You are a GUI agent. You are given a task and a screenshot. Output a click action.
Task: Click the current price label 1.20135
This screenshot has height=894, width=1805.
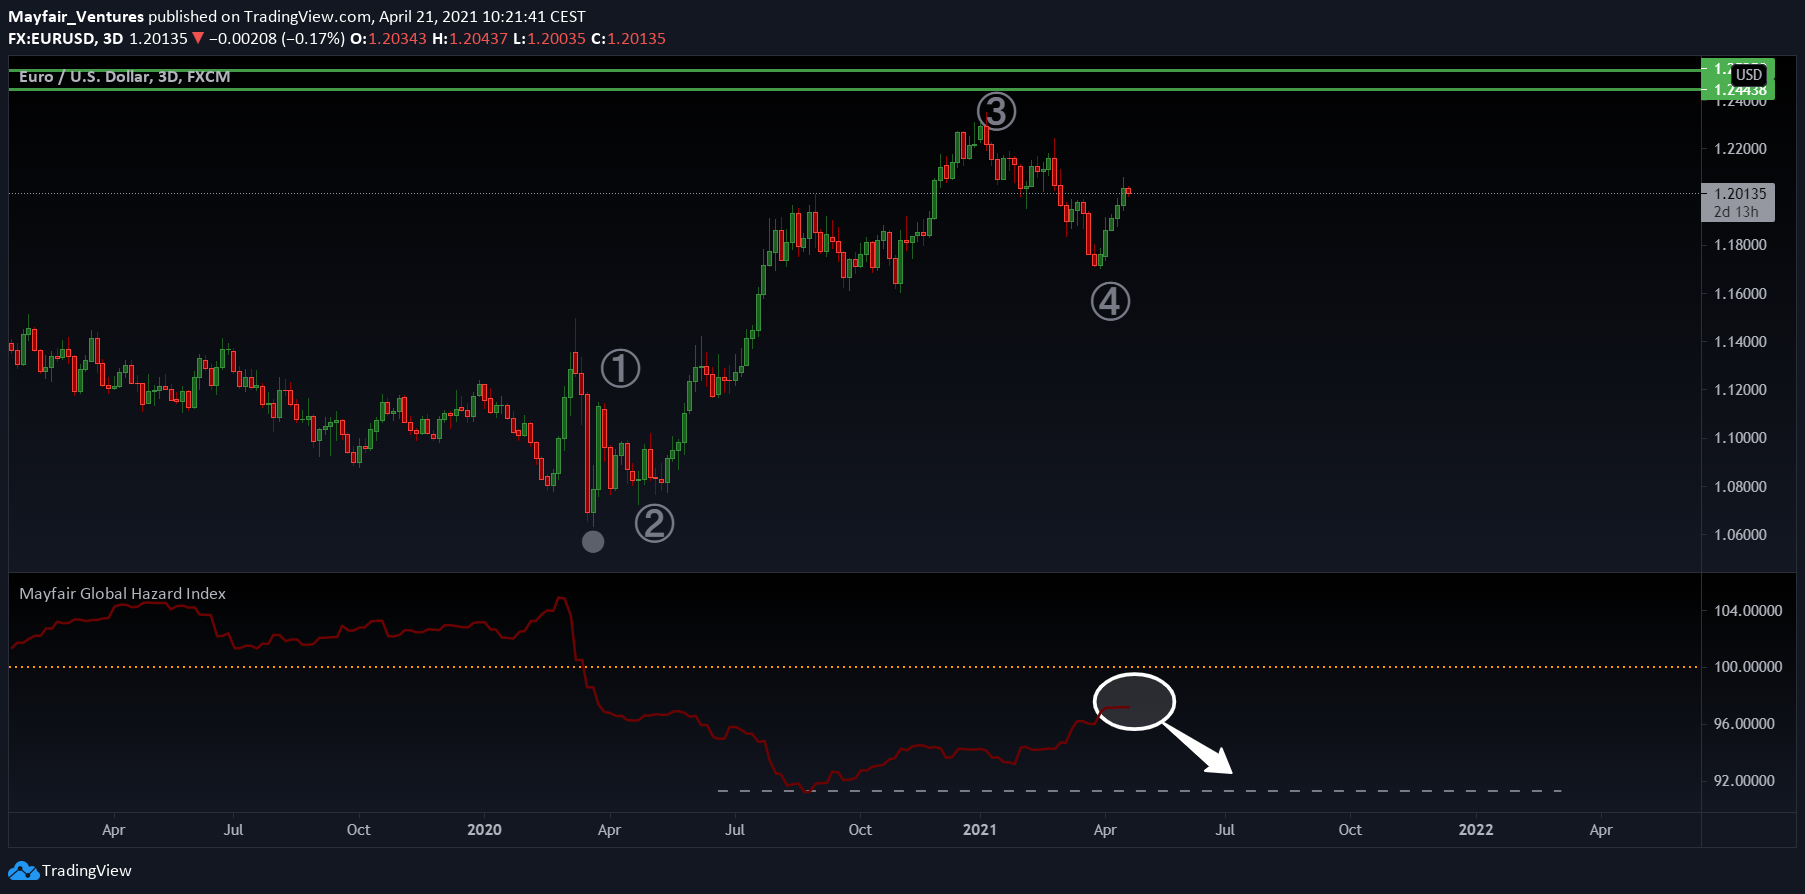click(1740, 193)
